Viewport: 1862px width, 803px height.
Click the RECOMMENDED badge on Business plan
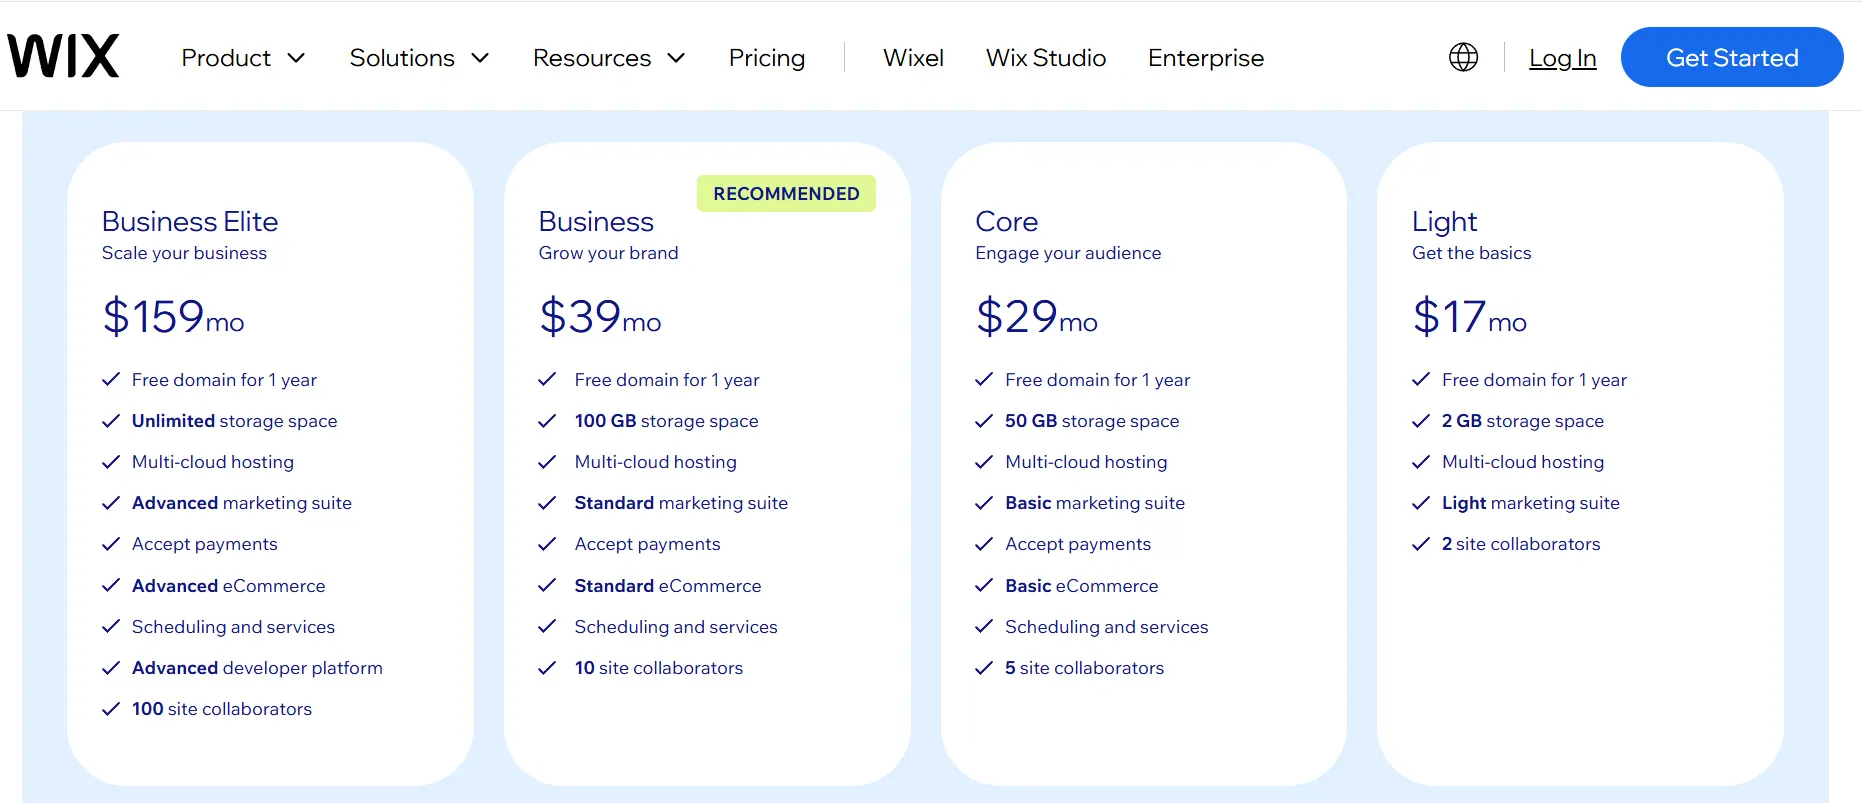pyautogui.click(x=786, y=193)
